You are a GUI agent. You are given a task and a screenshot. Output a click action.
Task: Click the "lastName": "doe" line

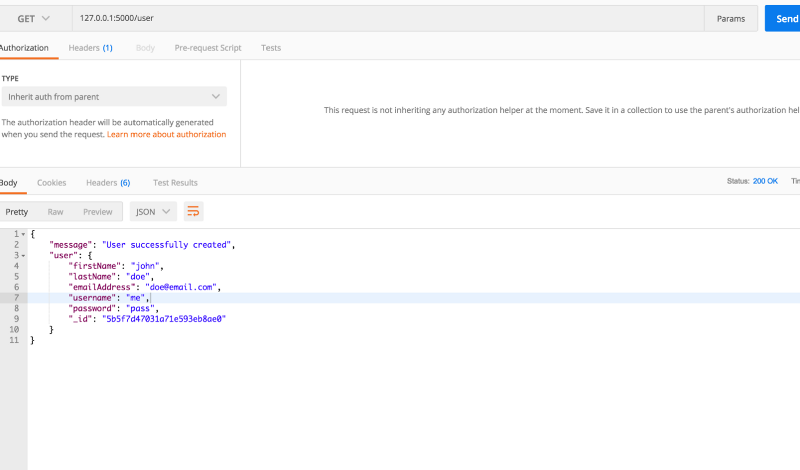coord(111,277)
